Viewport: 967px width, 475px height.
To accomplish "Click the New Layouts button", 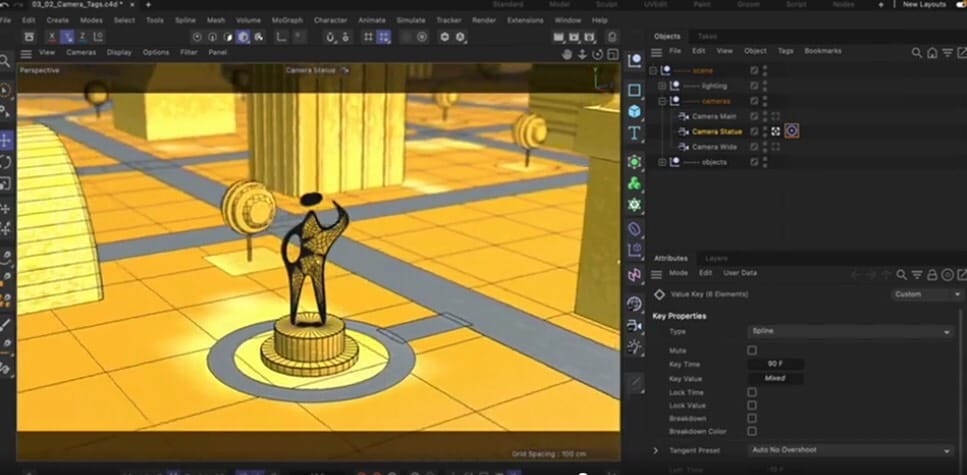I will pos(923,5).
